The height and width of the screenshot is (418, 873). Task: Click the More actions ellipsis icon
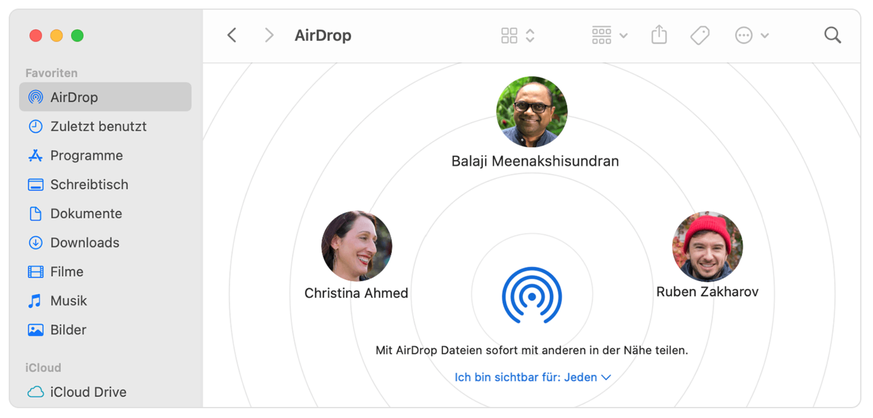pyautogui.click(x=744, y=36)
